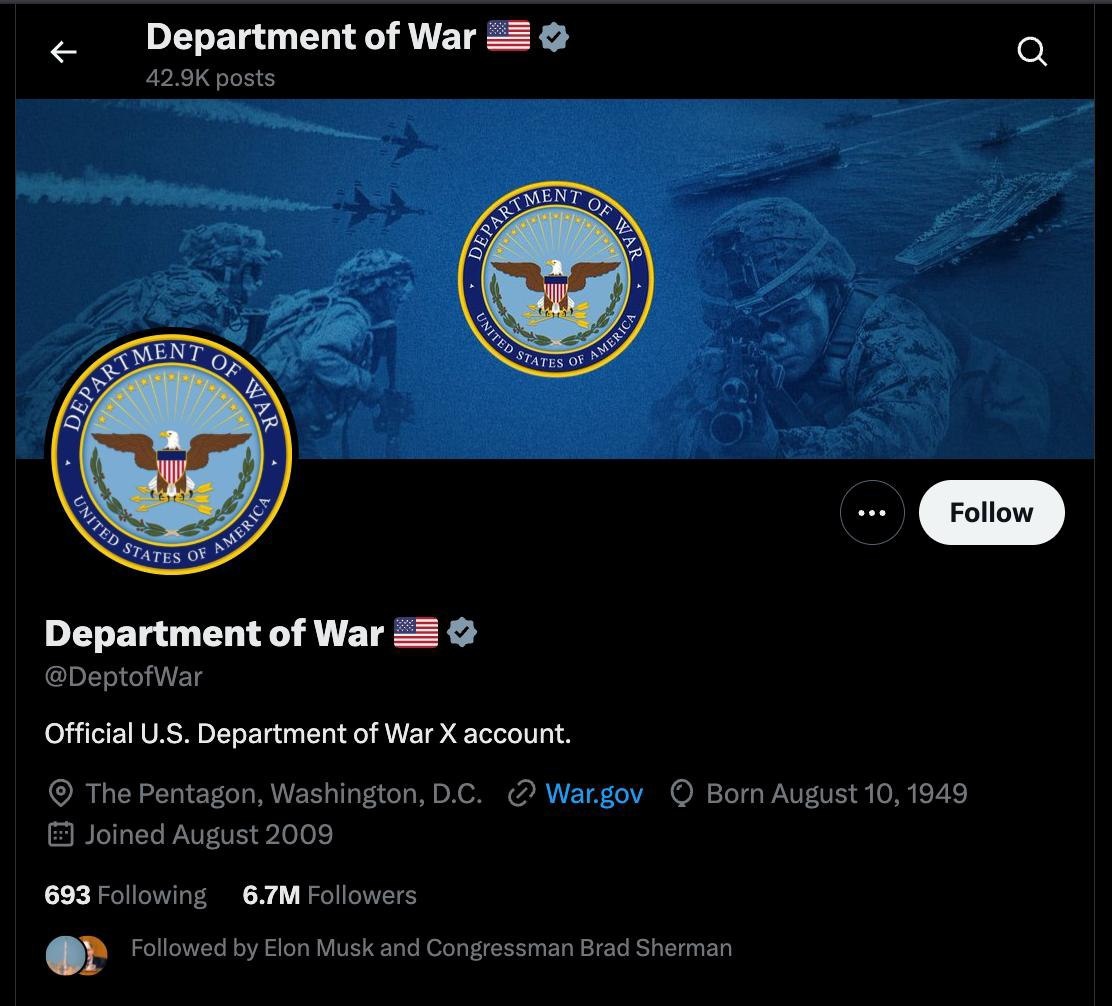This screenshot has width=1112, height=1006.
Task: Open the three-dots more options menu
Action: point(872,513)
